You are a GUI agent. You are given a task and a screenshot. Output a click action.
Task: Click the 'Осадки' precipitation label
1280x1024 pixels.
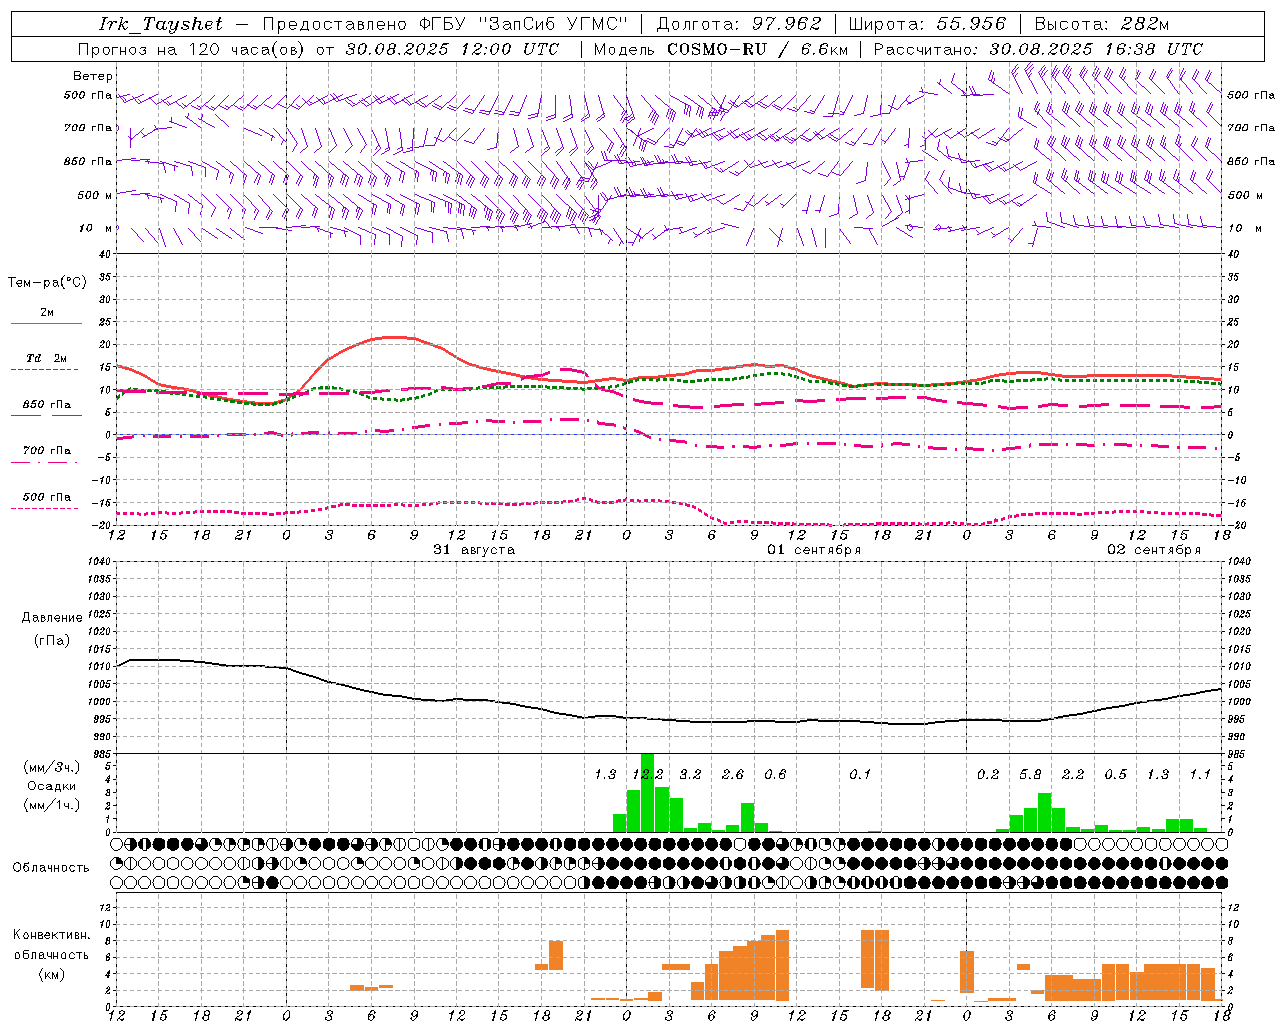point(52,786)
